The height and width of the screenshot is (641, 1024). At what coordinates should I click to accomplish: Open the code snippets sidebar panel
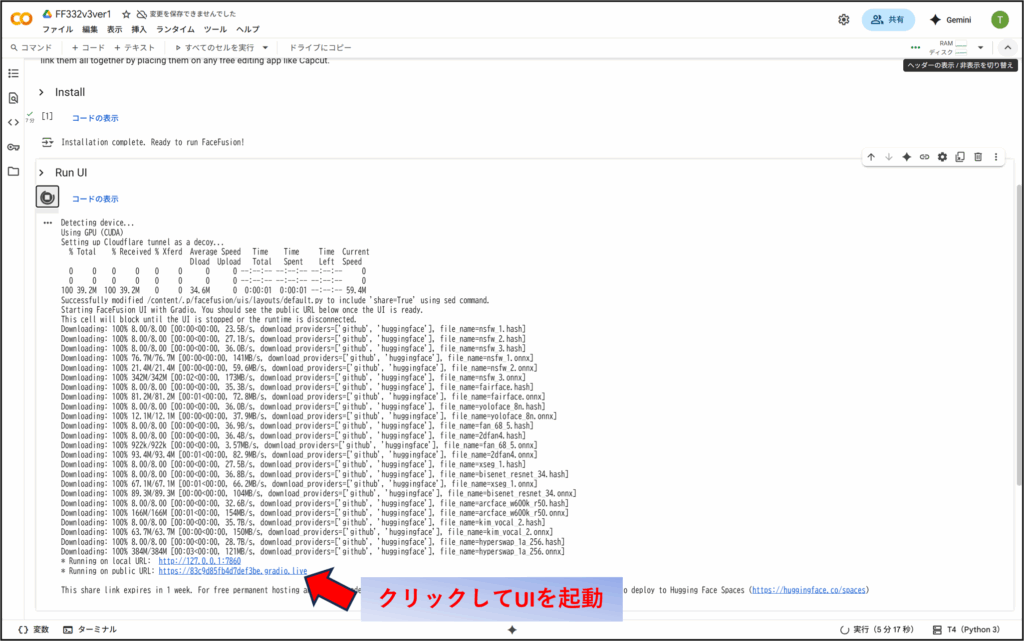tap(13, 122)
